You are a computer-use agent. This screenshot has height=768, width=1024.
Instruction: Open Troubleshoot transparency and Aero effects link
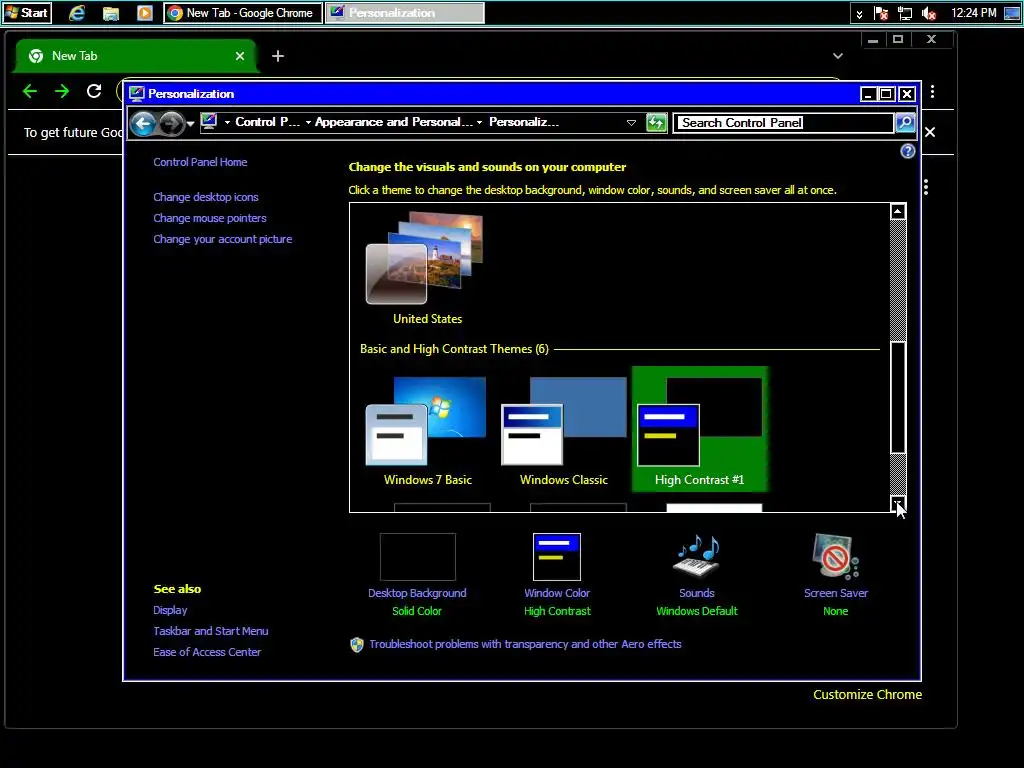point(525,644)
